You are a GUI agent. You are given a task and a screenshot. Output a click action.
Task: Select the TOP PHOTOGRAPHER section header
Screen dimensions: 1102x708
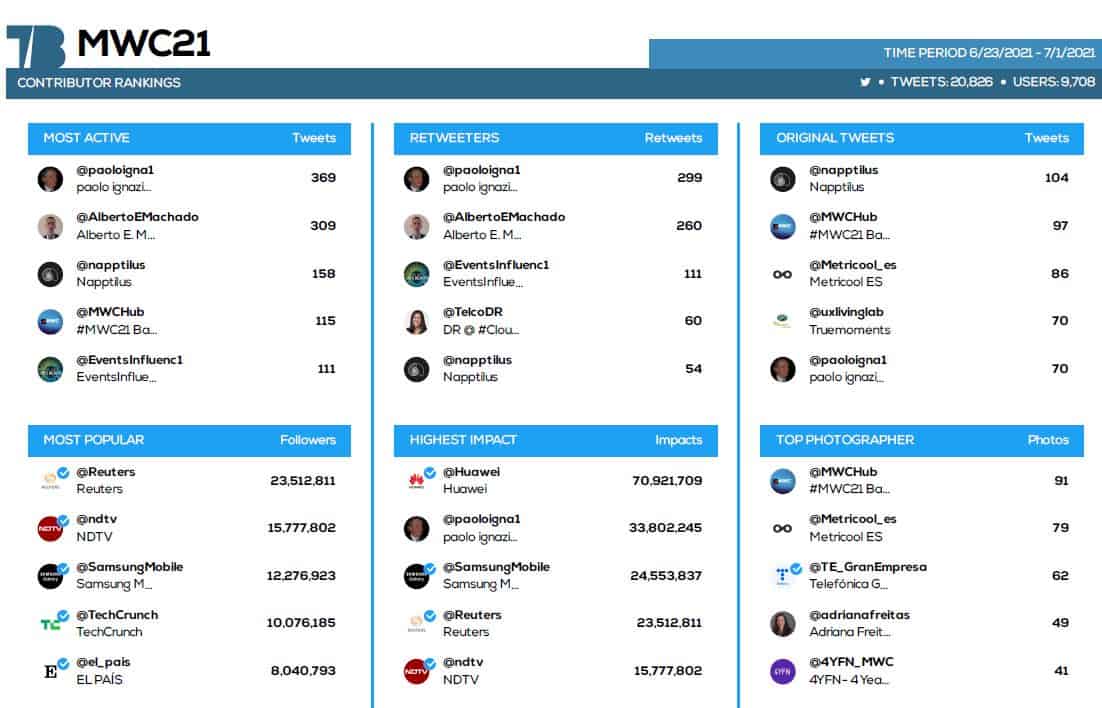922,440
